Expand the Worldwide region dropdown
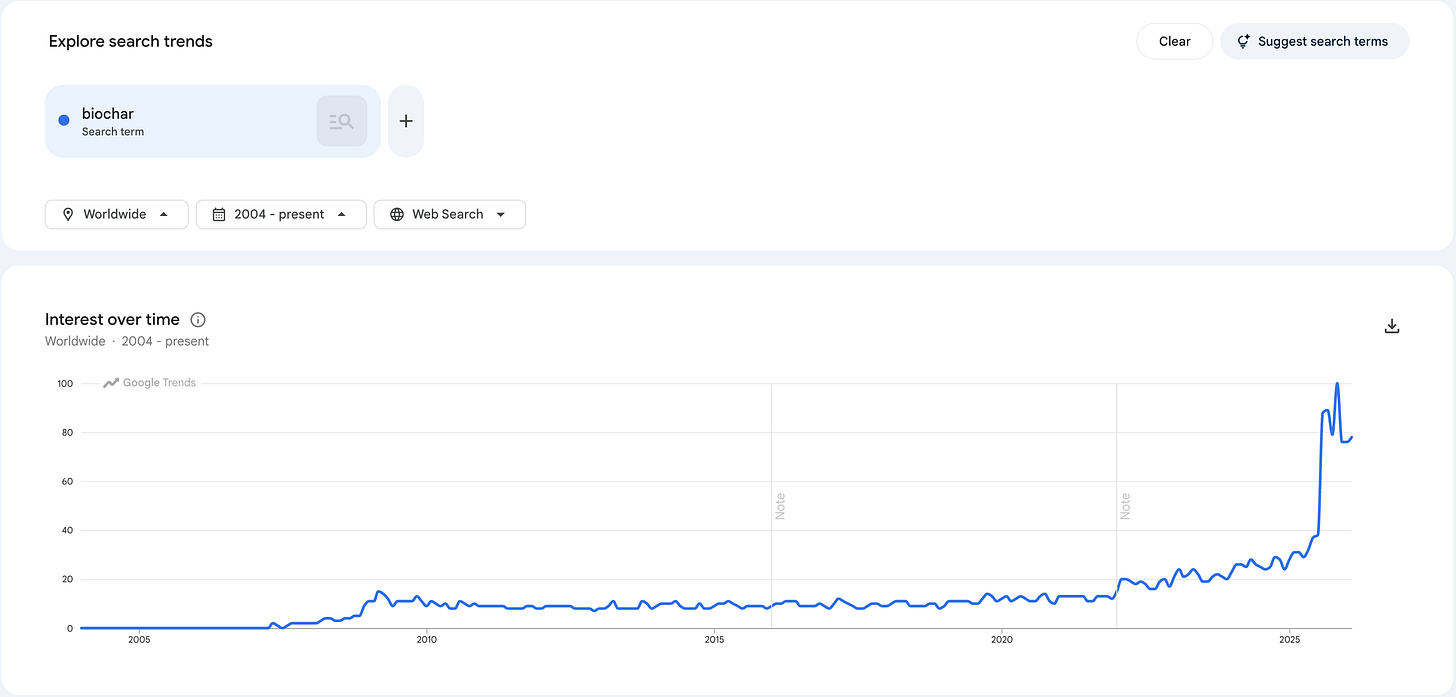Screen dimensions: 1456x697 [116, 214]
